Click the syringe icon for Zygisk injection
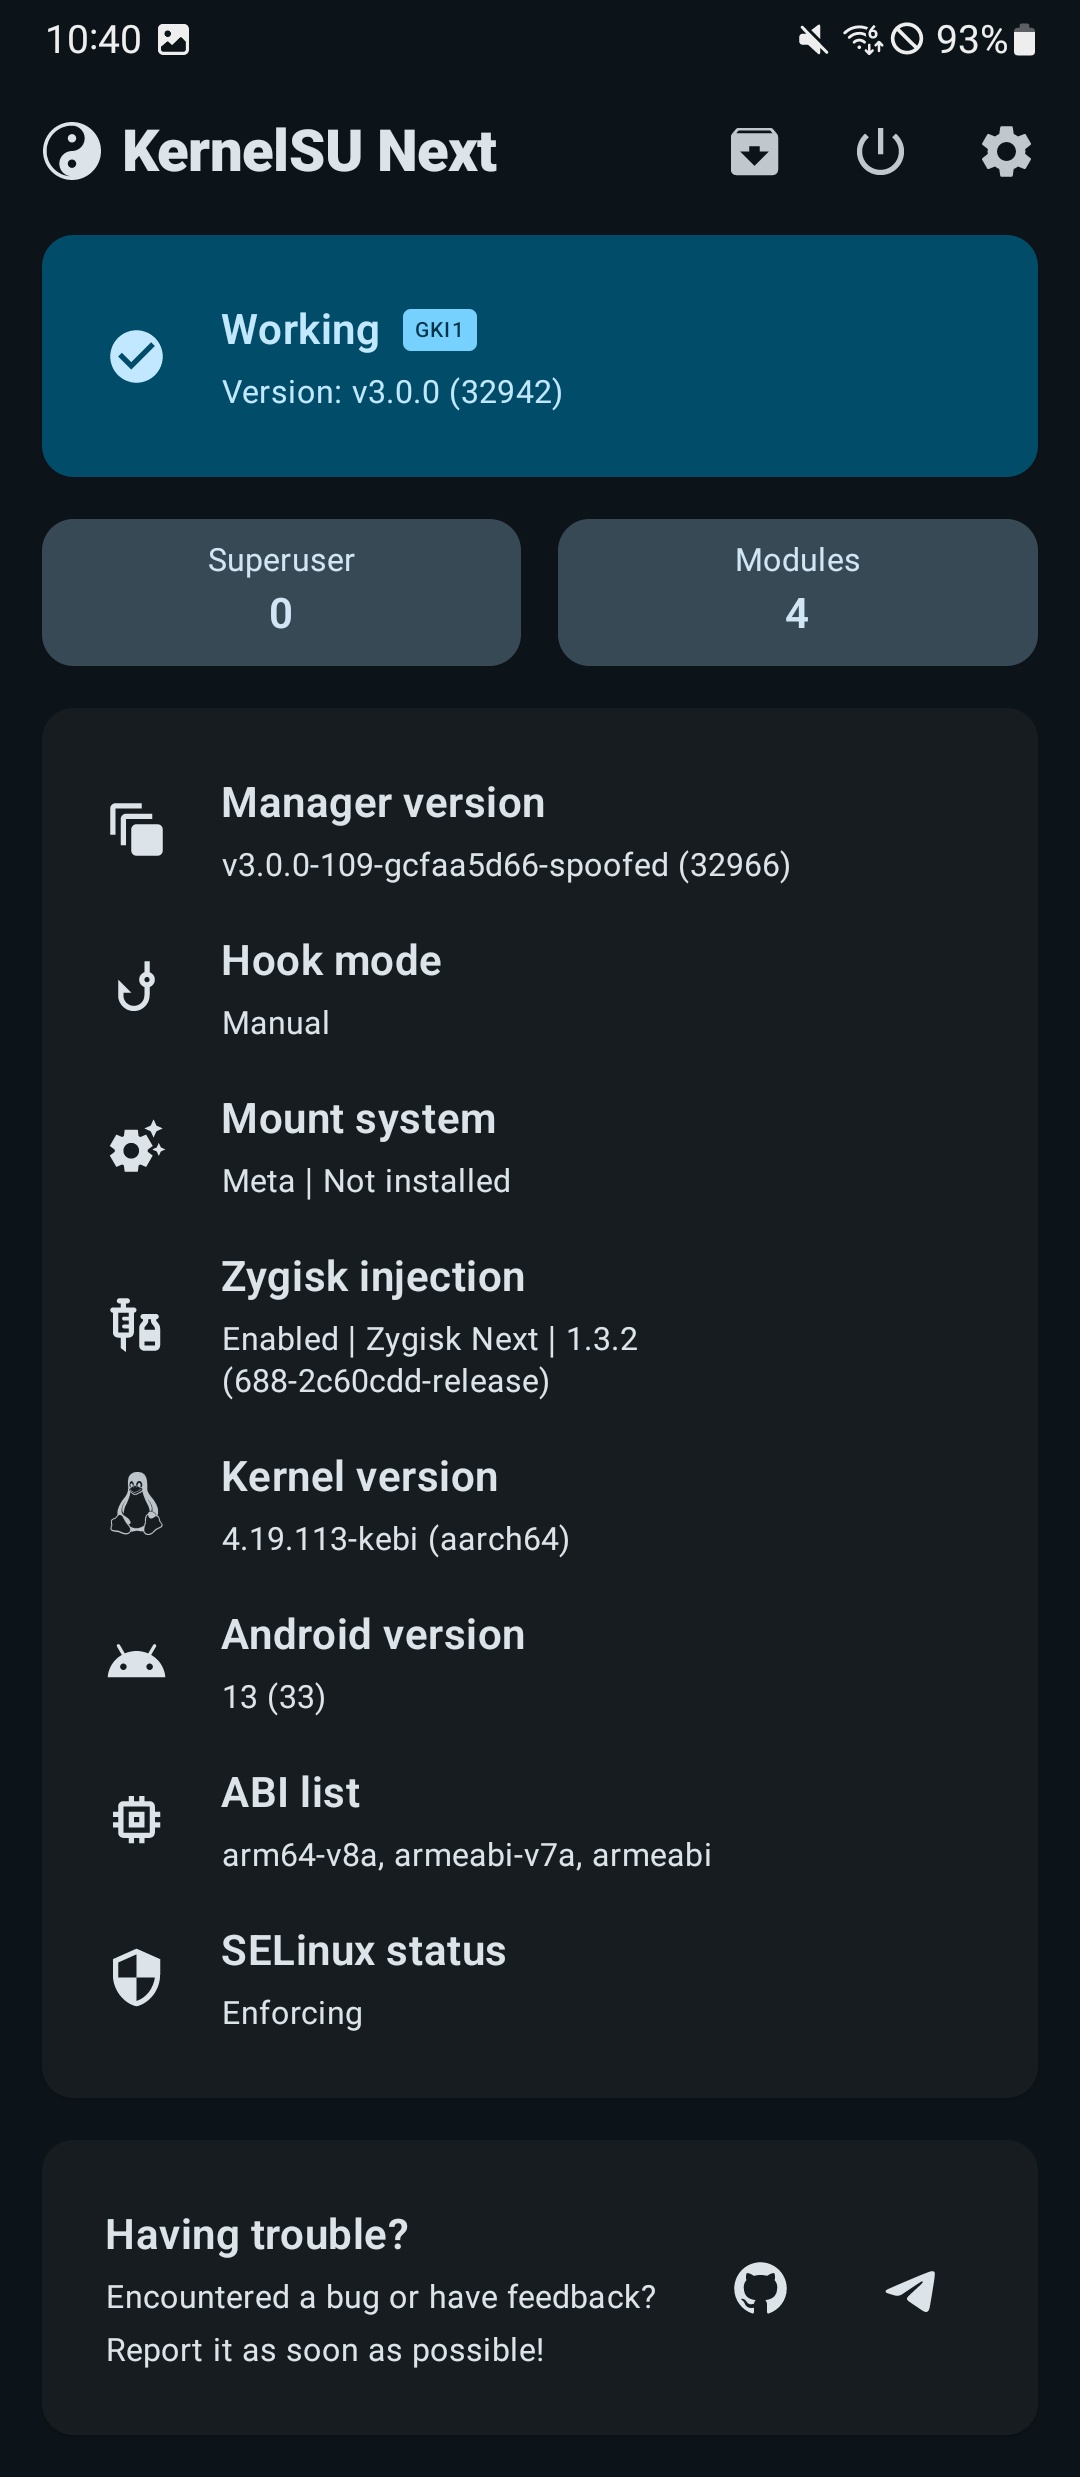 (136, 1324)
